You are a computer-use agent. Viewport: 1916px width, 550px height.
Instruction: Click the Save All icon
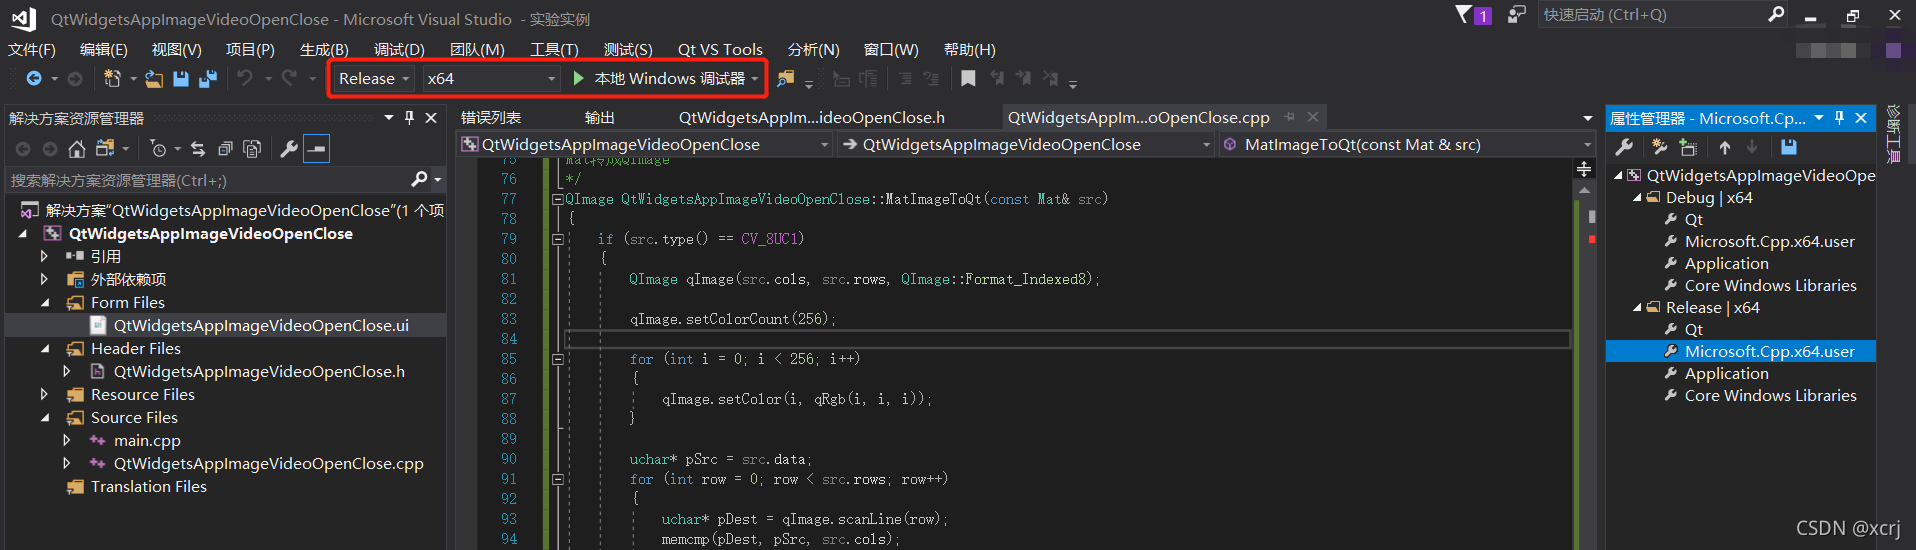tap(208, 78)
